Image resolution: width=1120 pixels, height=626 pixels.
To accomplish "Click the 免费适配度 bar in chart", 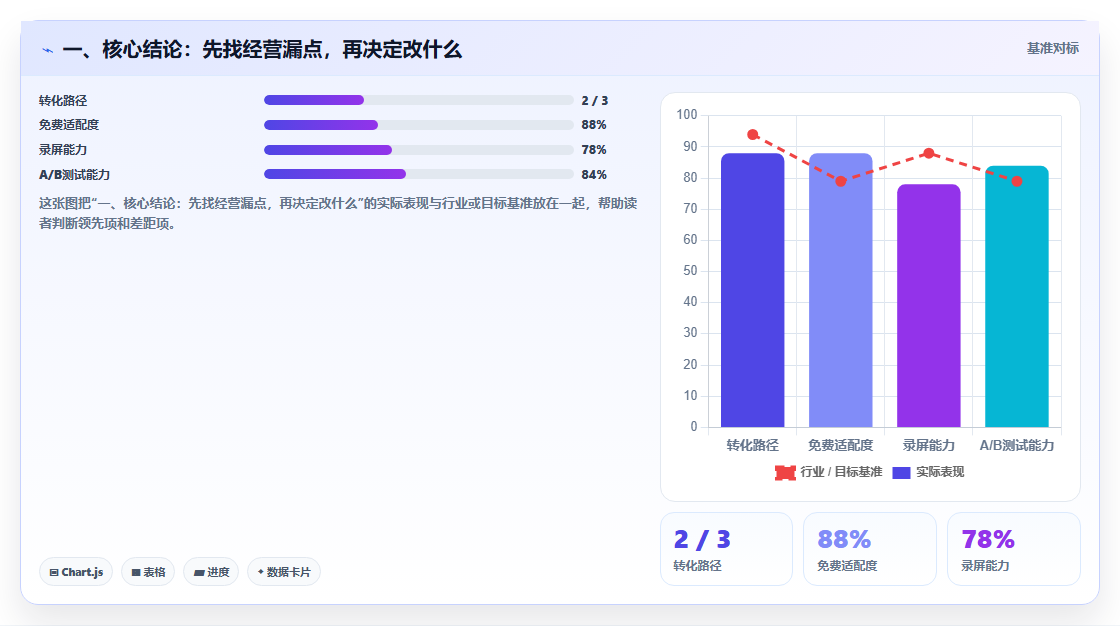I will point(841,290).
